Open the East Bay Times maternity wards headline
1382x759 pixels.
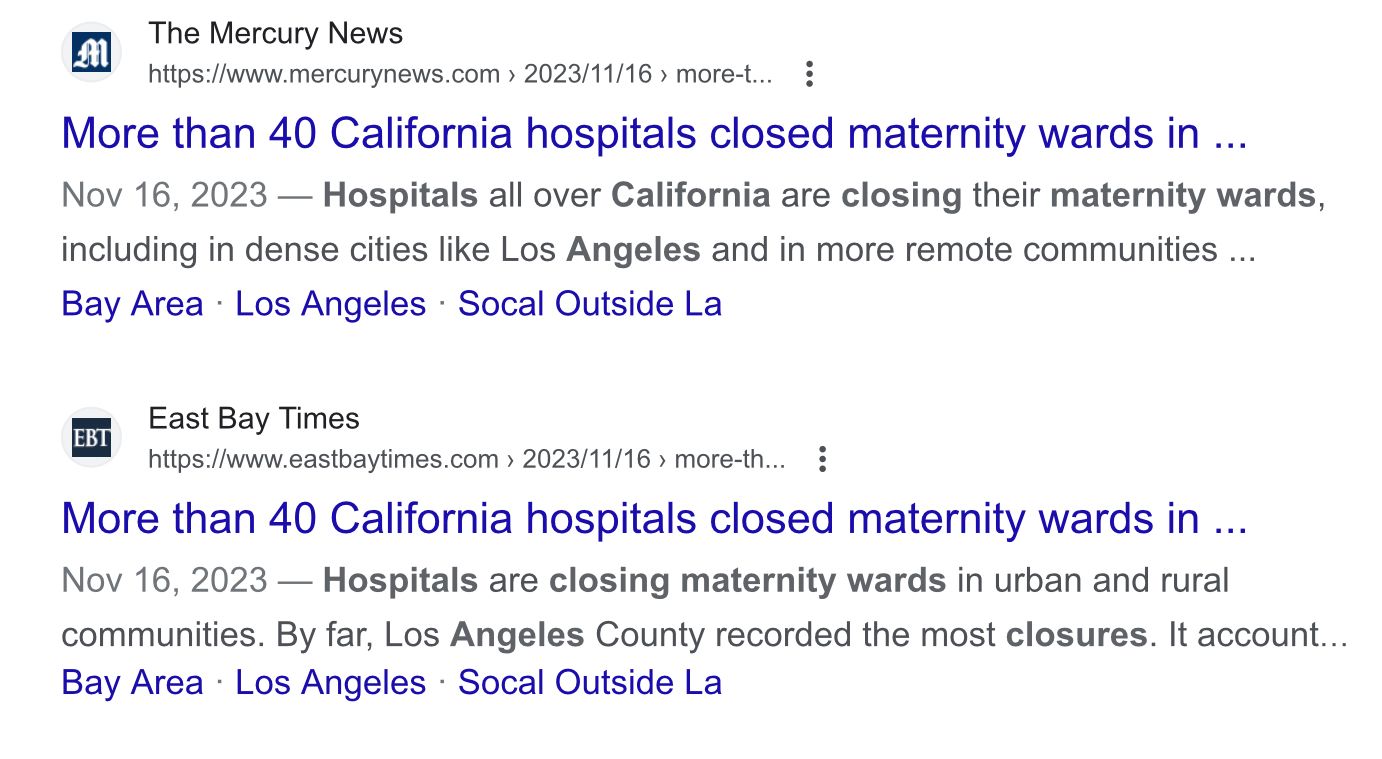pyautogui.click(x=654, y=519)
